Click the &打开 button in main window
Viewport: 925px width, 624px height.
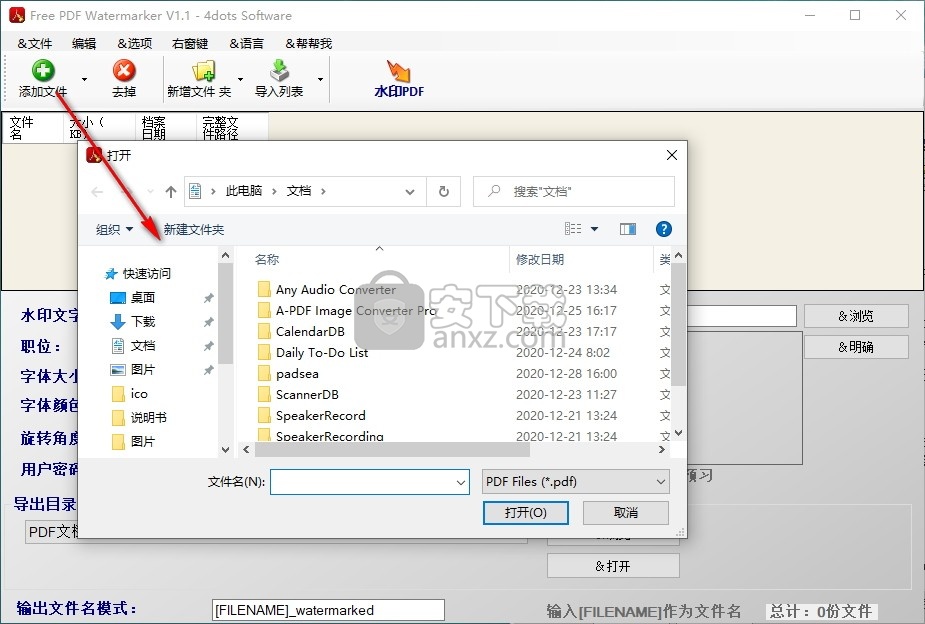click(613, 566)
